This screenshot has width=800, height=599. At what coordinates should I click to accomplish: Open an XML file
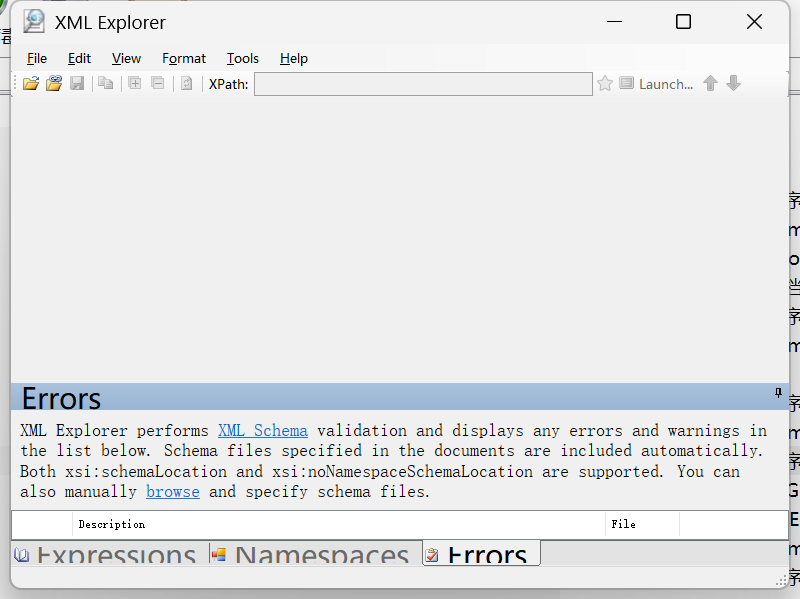tap(29, 83)
